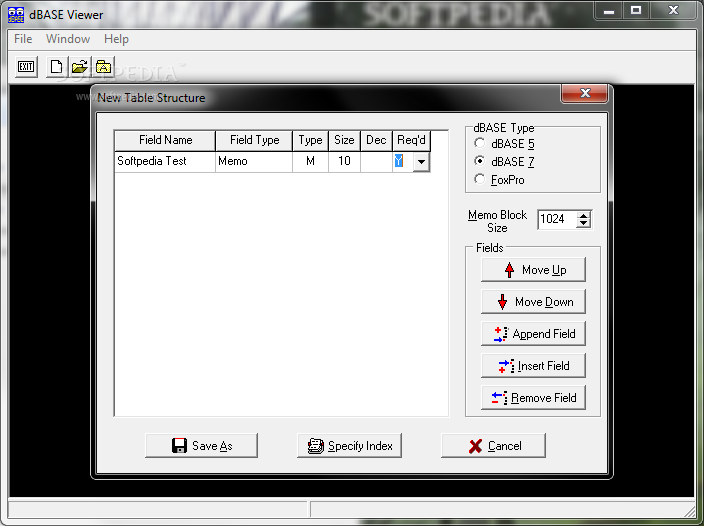This screenshot has height=526, width=704.
Task: Click the Insert Field button
Action: [x=533, y=366]
